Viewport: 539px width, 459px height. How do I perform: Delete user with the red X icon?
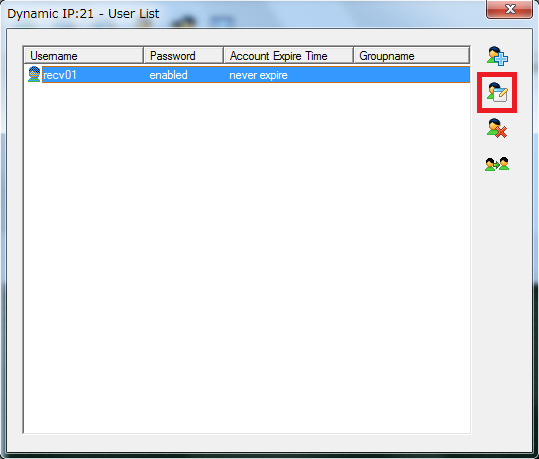point(497,128)
